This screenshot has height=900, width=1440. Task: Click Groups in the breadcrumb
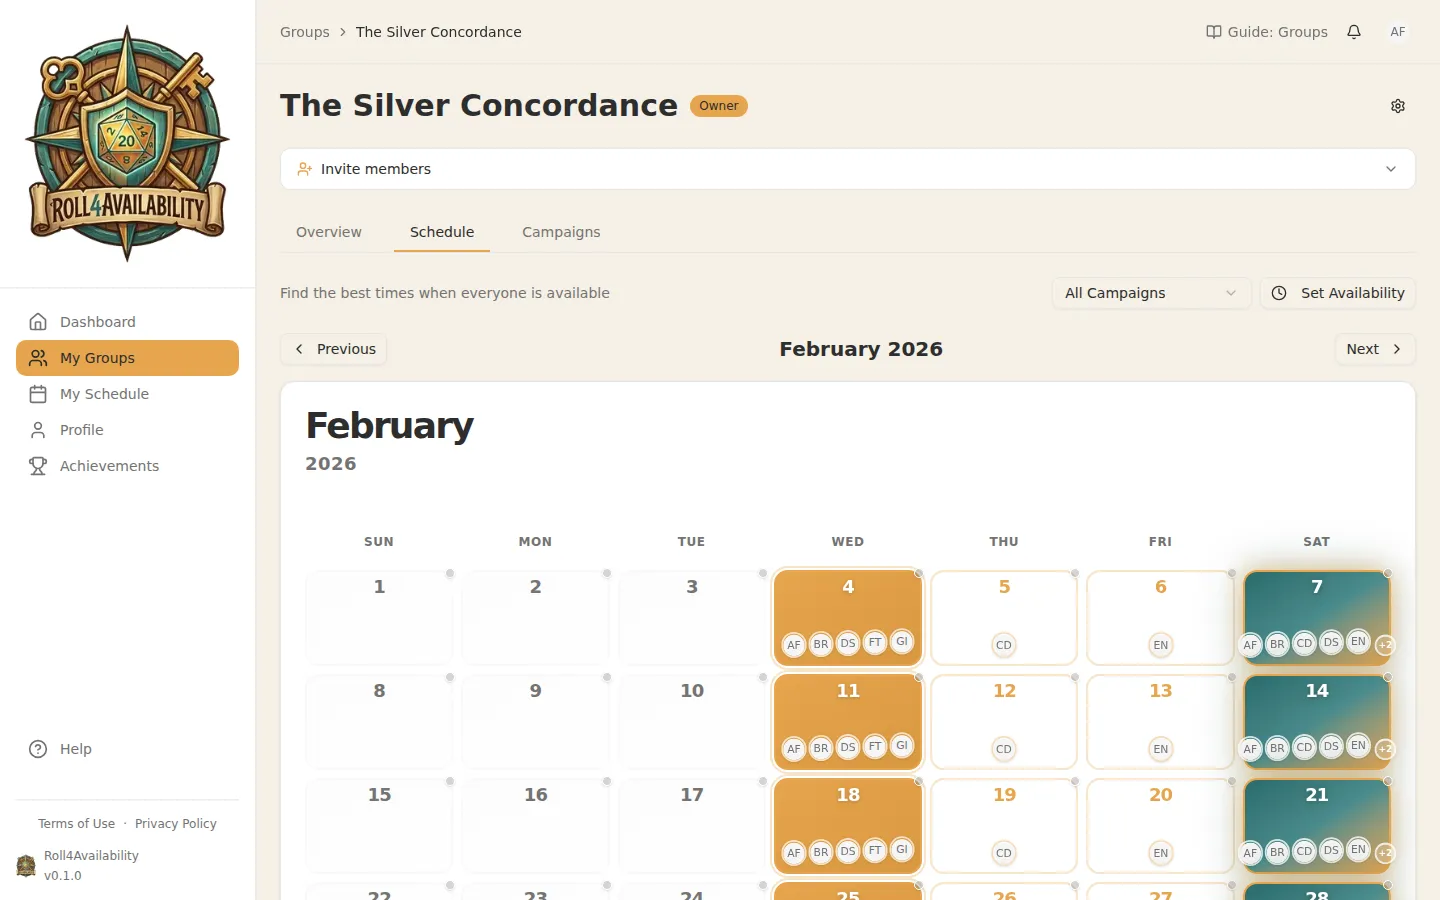tap(305, 32)
